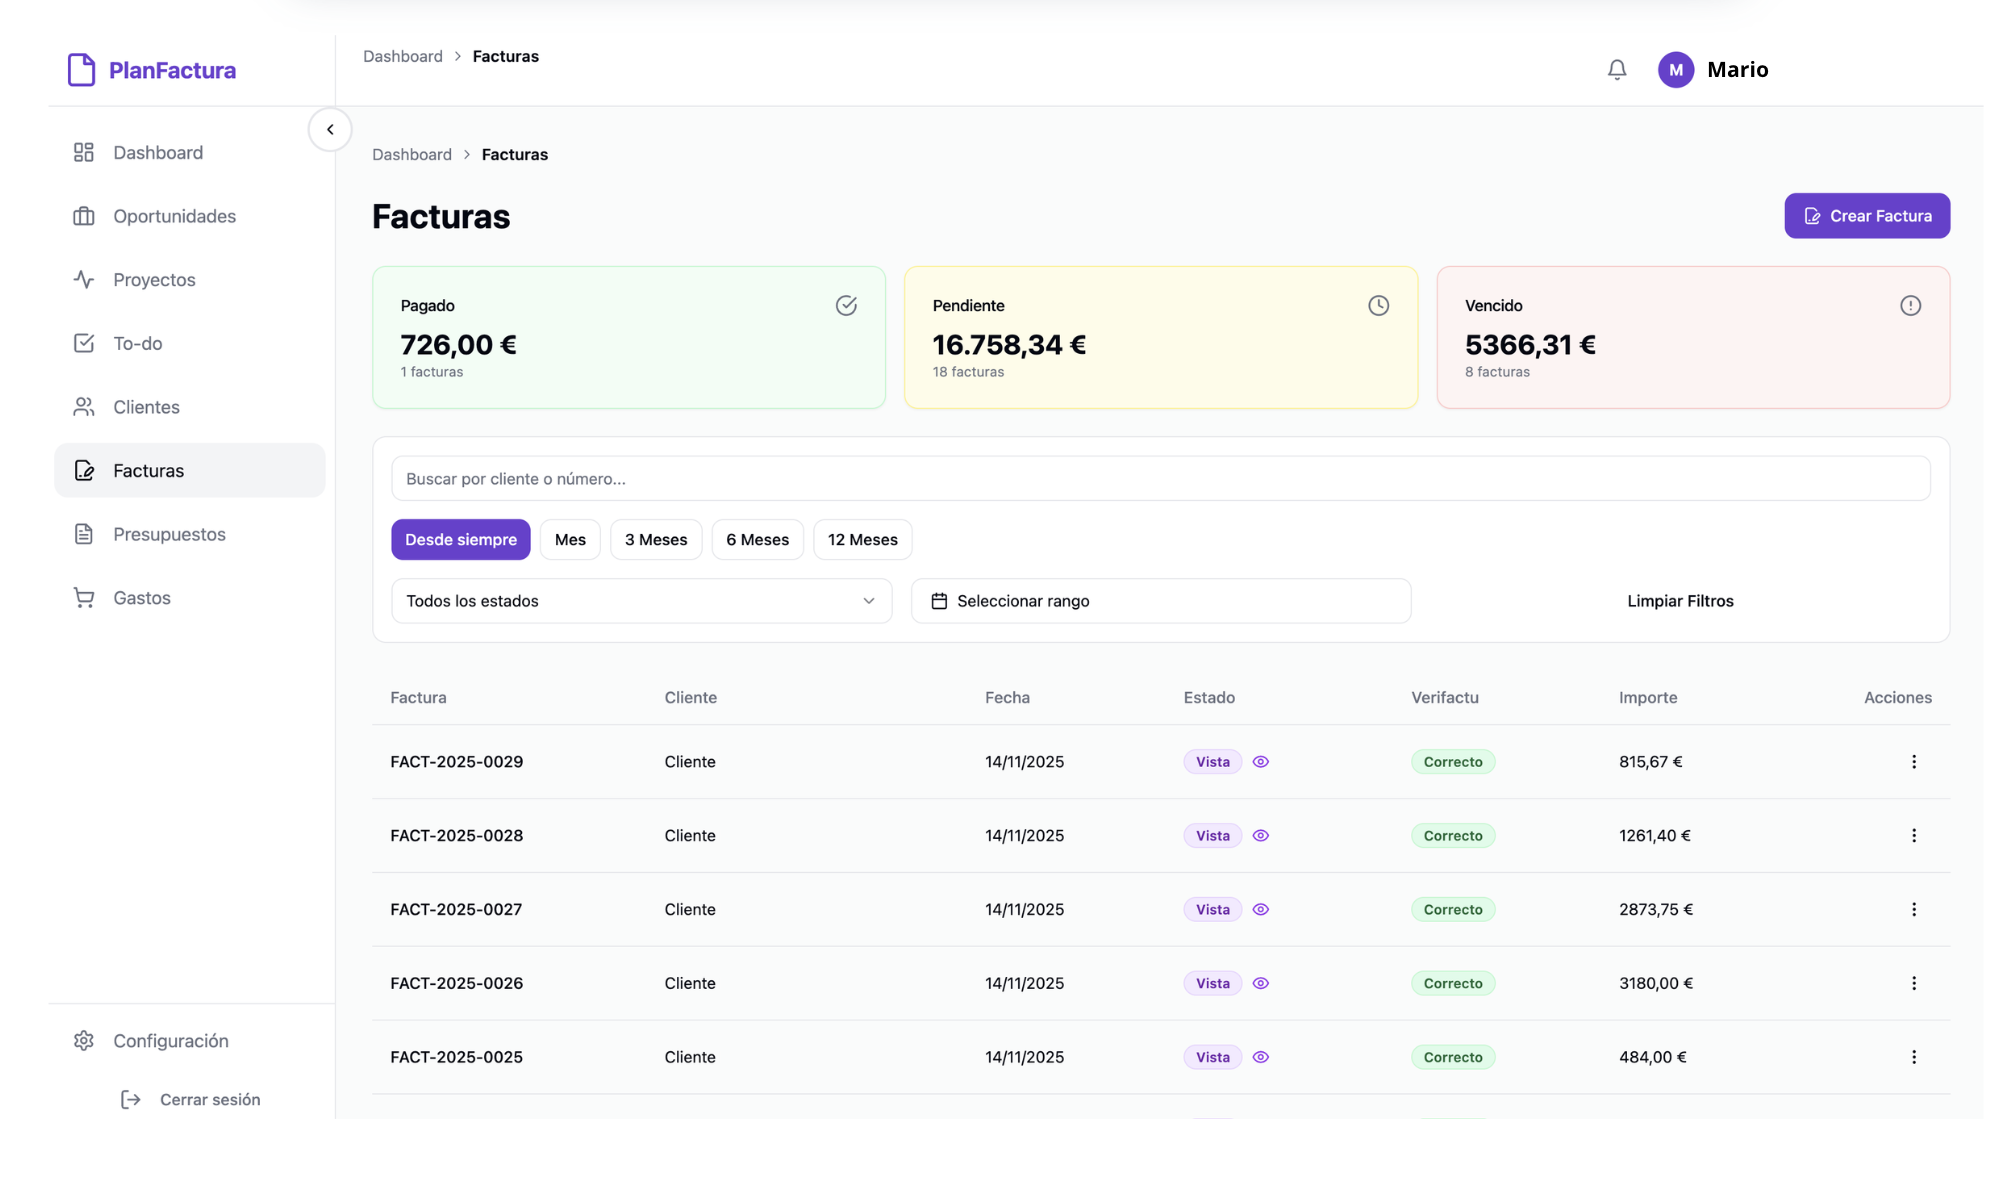Click the Correcto badge for FACT-2025-0025

(x=1452, y=1057)
